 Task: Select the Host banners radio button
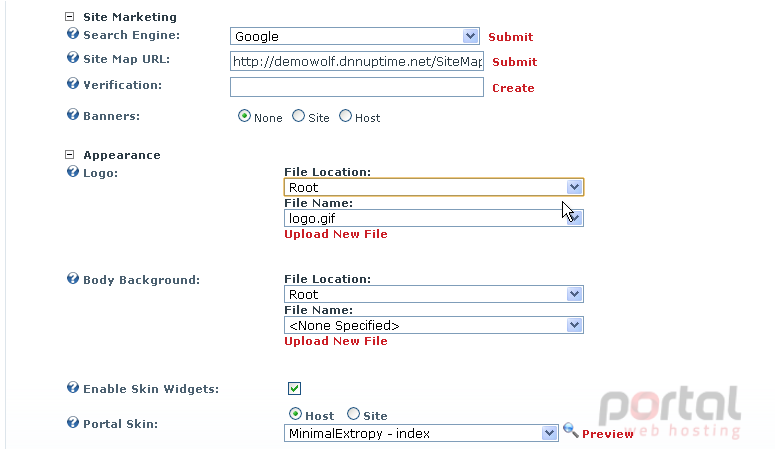coord(345,116)
